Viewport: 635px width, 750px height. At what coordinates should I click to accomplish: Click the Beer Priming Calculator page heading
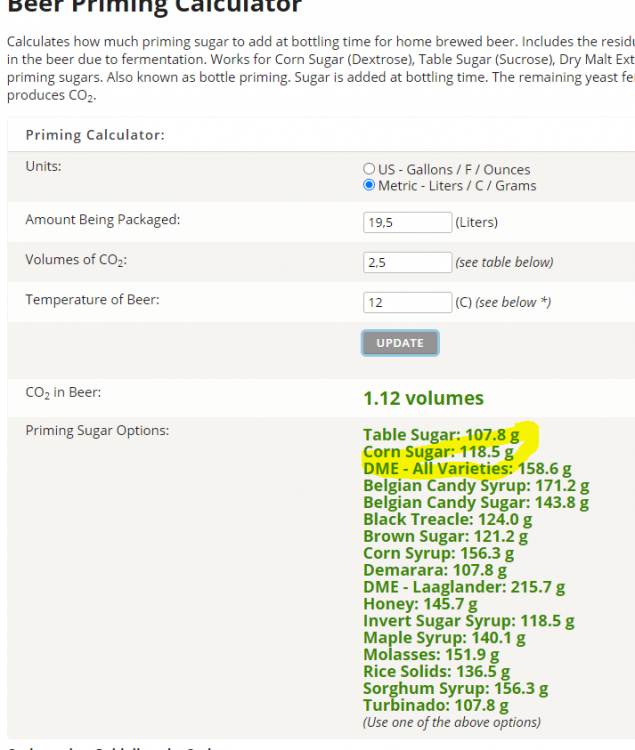click(x=154, y=8)
